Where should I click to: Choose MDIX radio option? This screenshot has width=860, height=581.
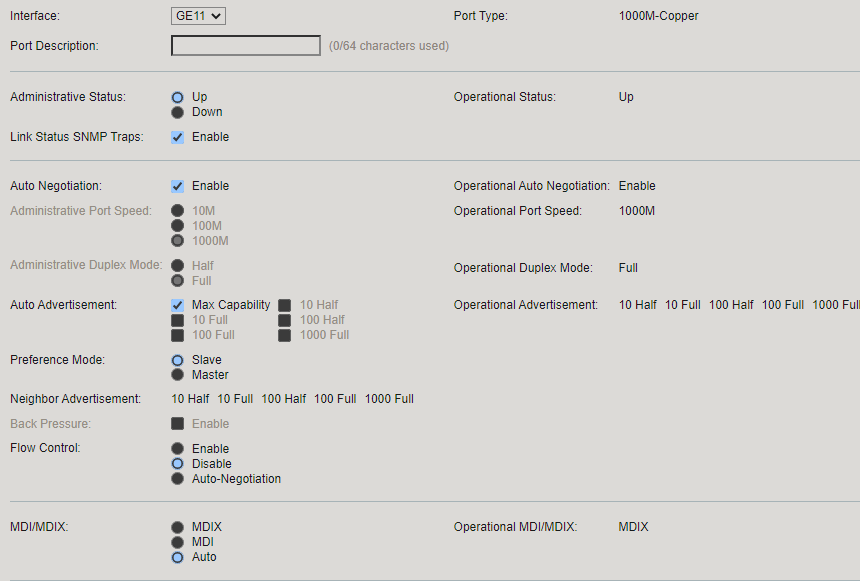(x=177, y=527)
